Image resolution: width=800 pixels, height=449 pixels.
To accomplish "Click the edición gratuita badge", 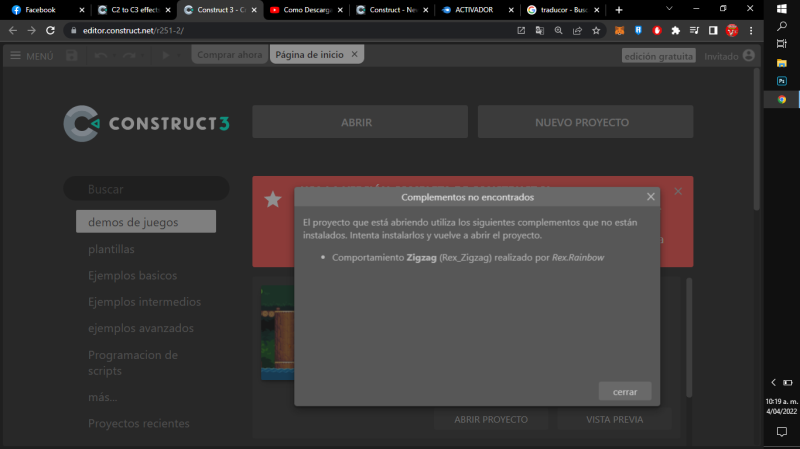I will [x=658, y=56].
